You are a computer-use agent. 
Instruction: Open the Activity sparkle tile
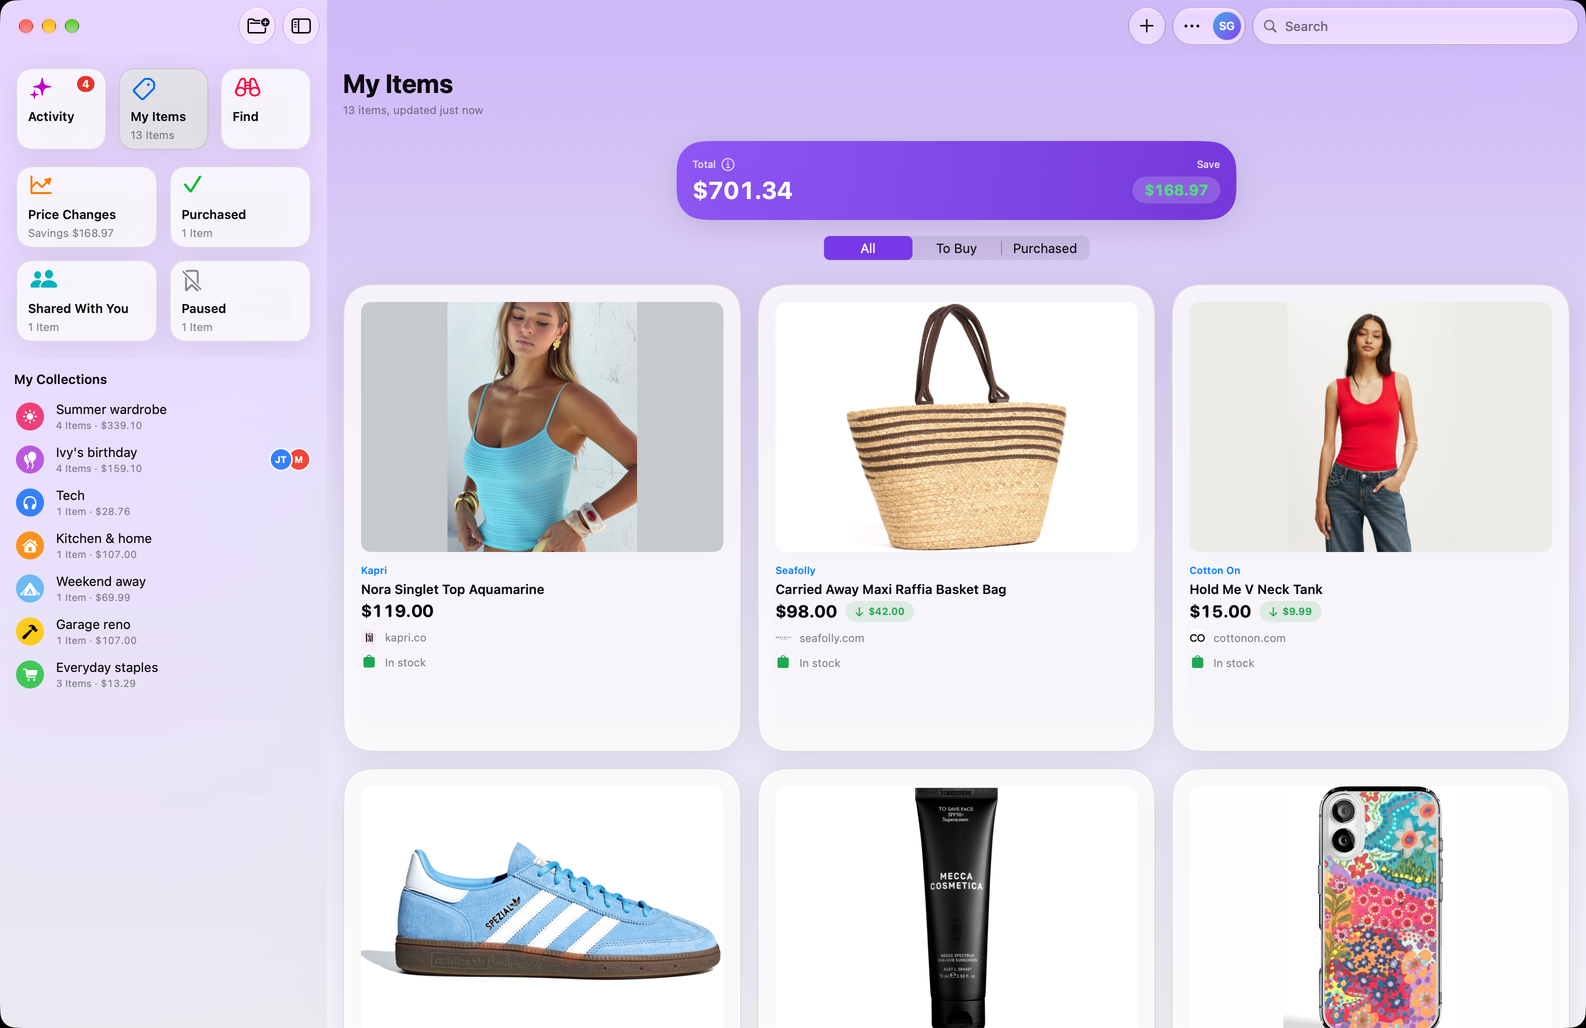[x=61, y=109]
